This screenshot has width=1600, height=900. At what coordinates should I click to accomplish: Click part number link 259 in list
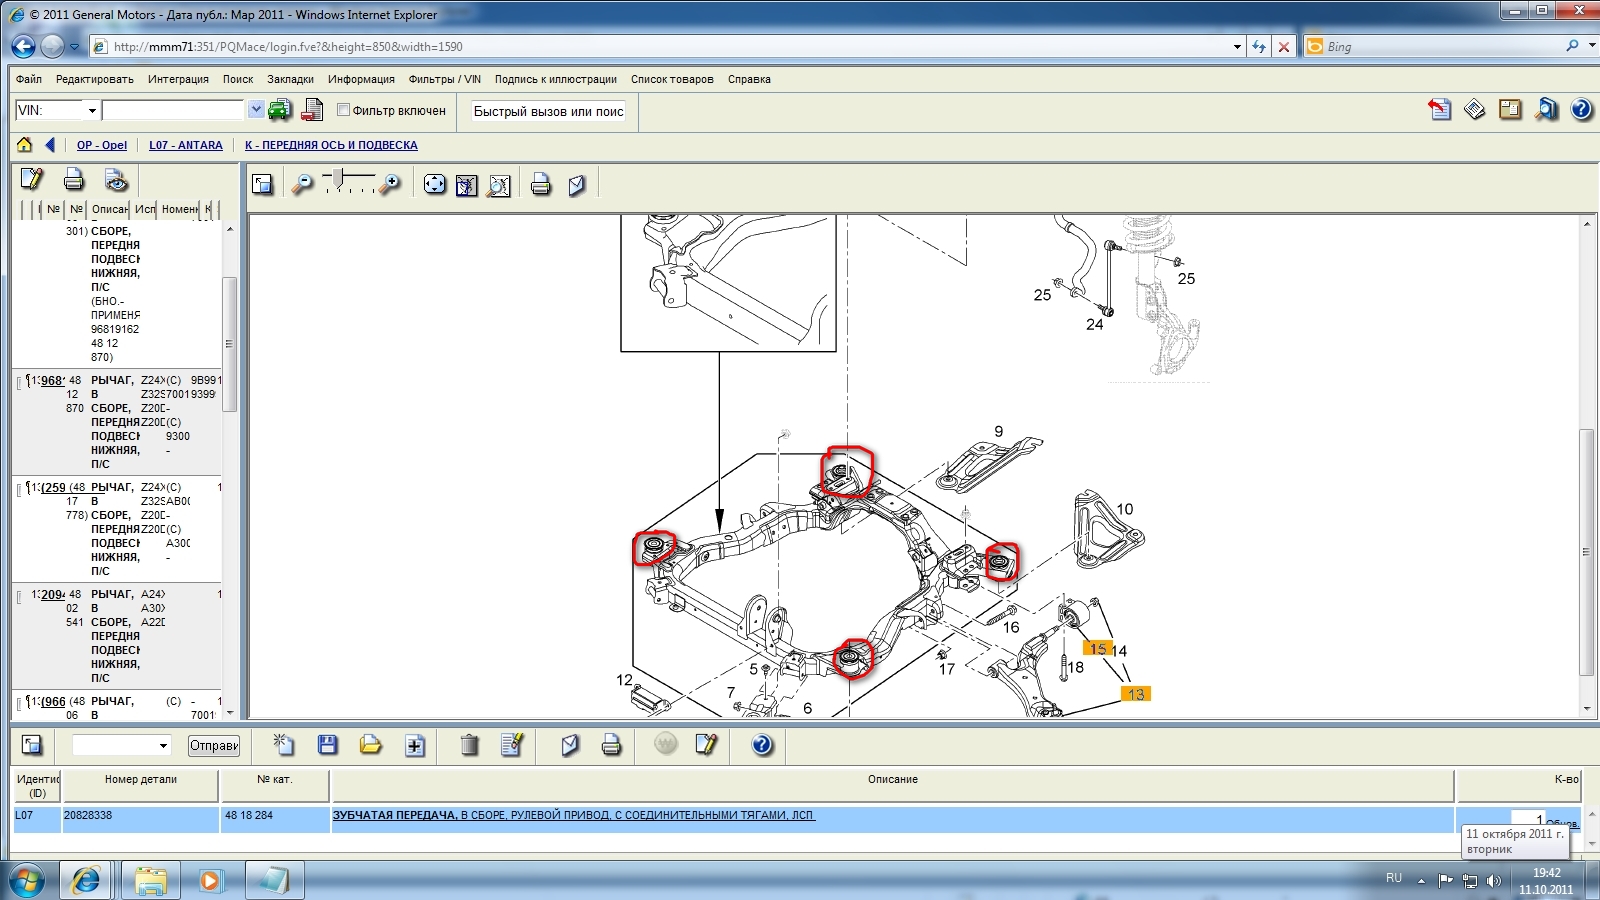(x=53, y=488)
